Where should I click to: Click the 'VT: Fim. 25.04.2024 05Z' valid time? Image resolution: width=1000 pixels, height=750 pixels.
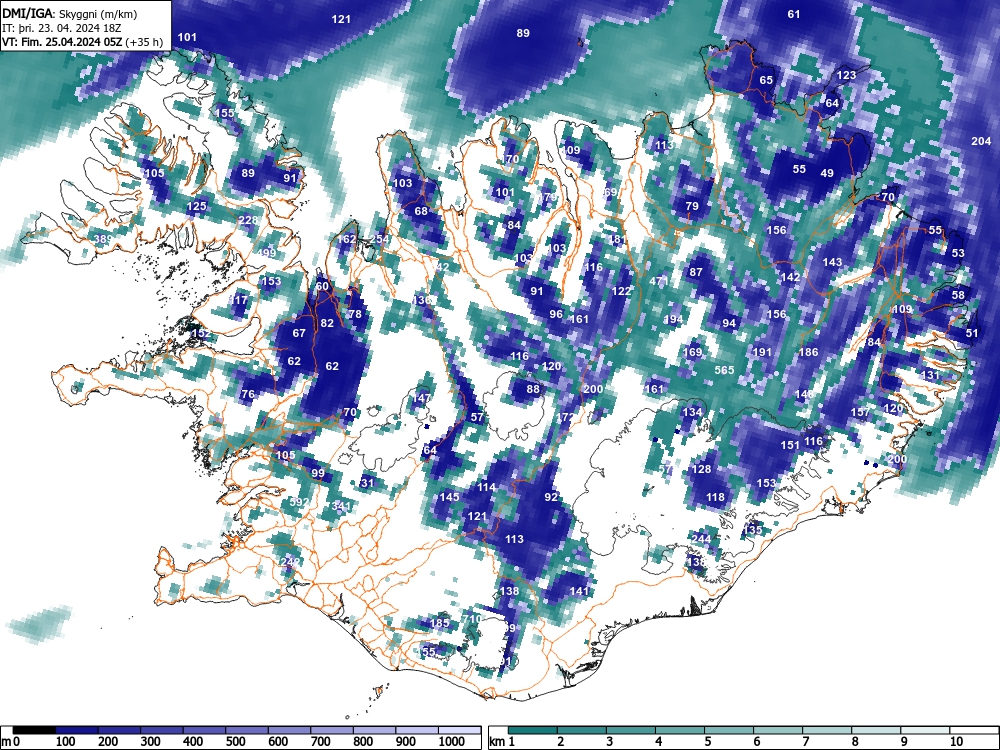point(62,42)
